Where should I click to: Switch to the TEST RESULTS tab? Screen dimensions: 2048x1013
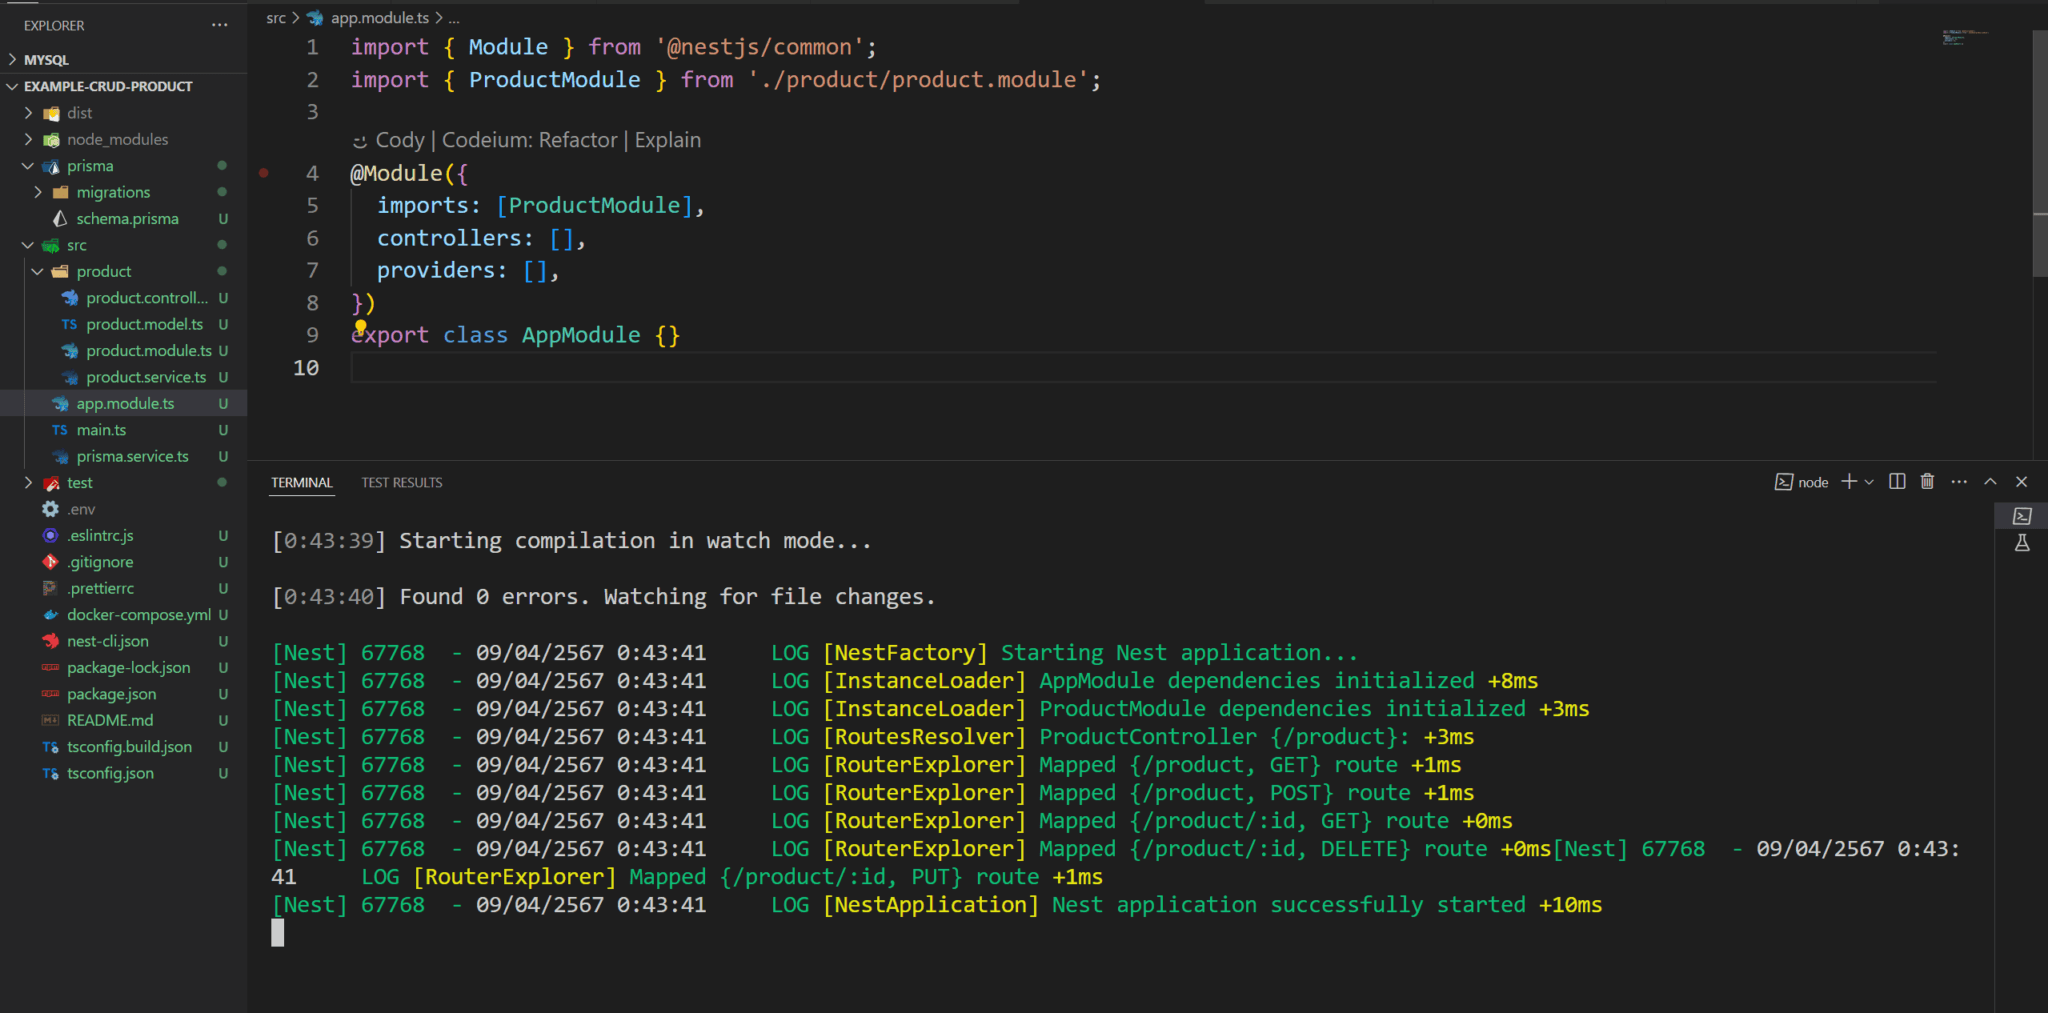[401, 482]
